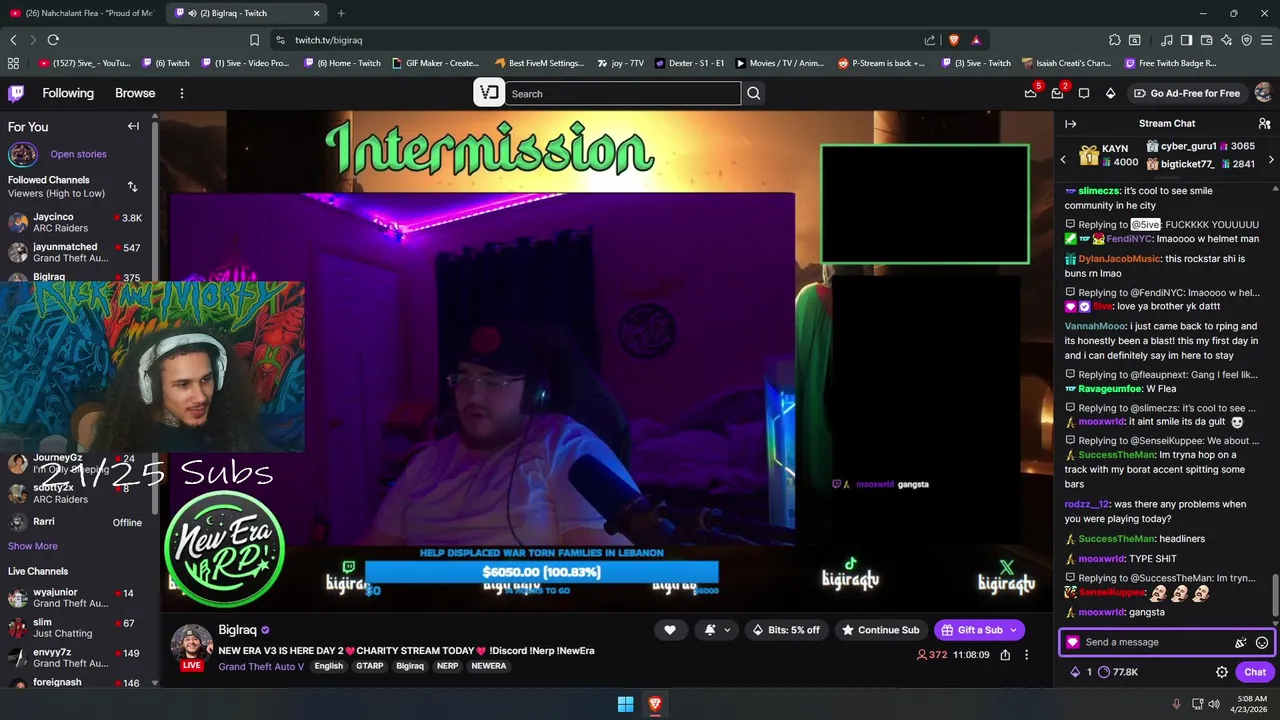This screenshot has width=1280, height=720.
Task: Open the browser hamburger menu
Action: [1266, 40]
